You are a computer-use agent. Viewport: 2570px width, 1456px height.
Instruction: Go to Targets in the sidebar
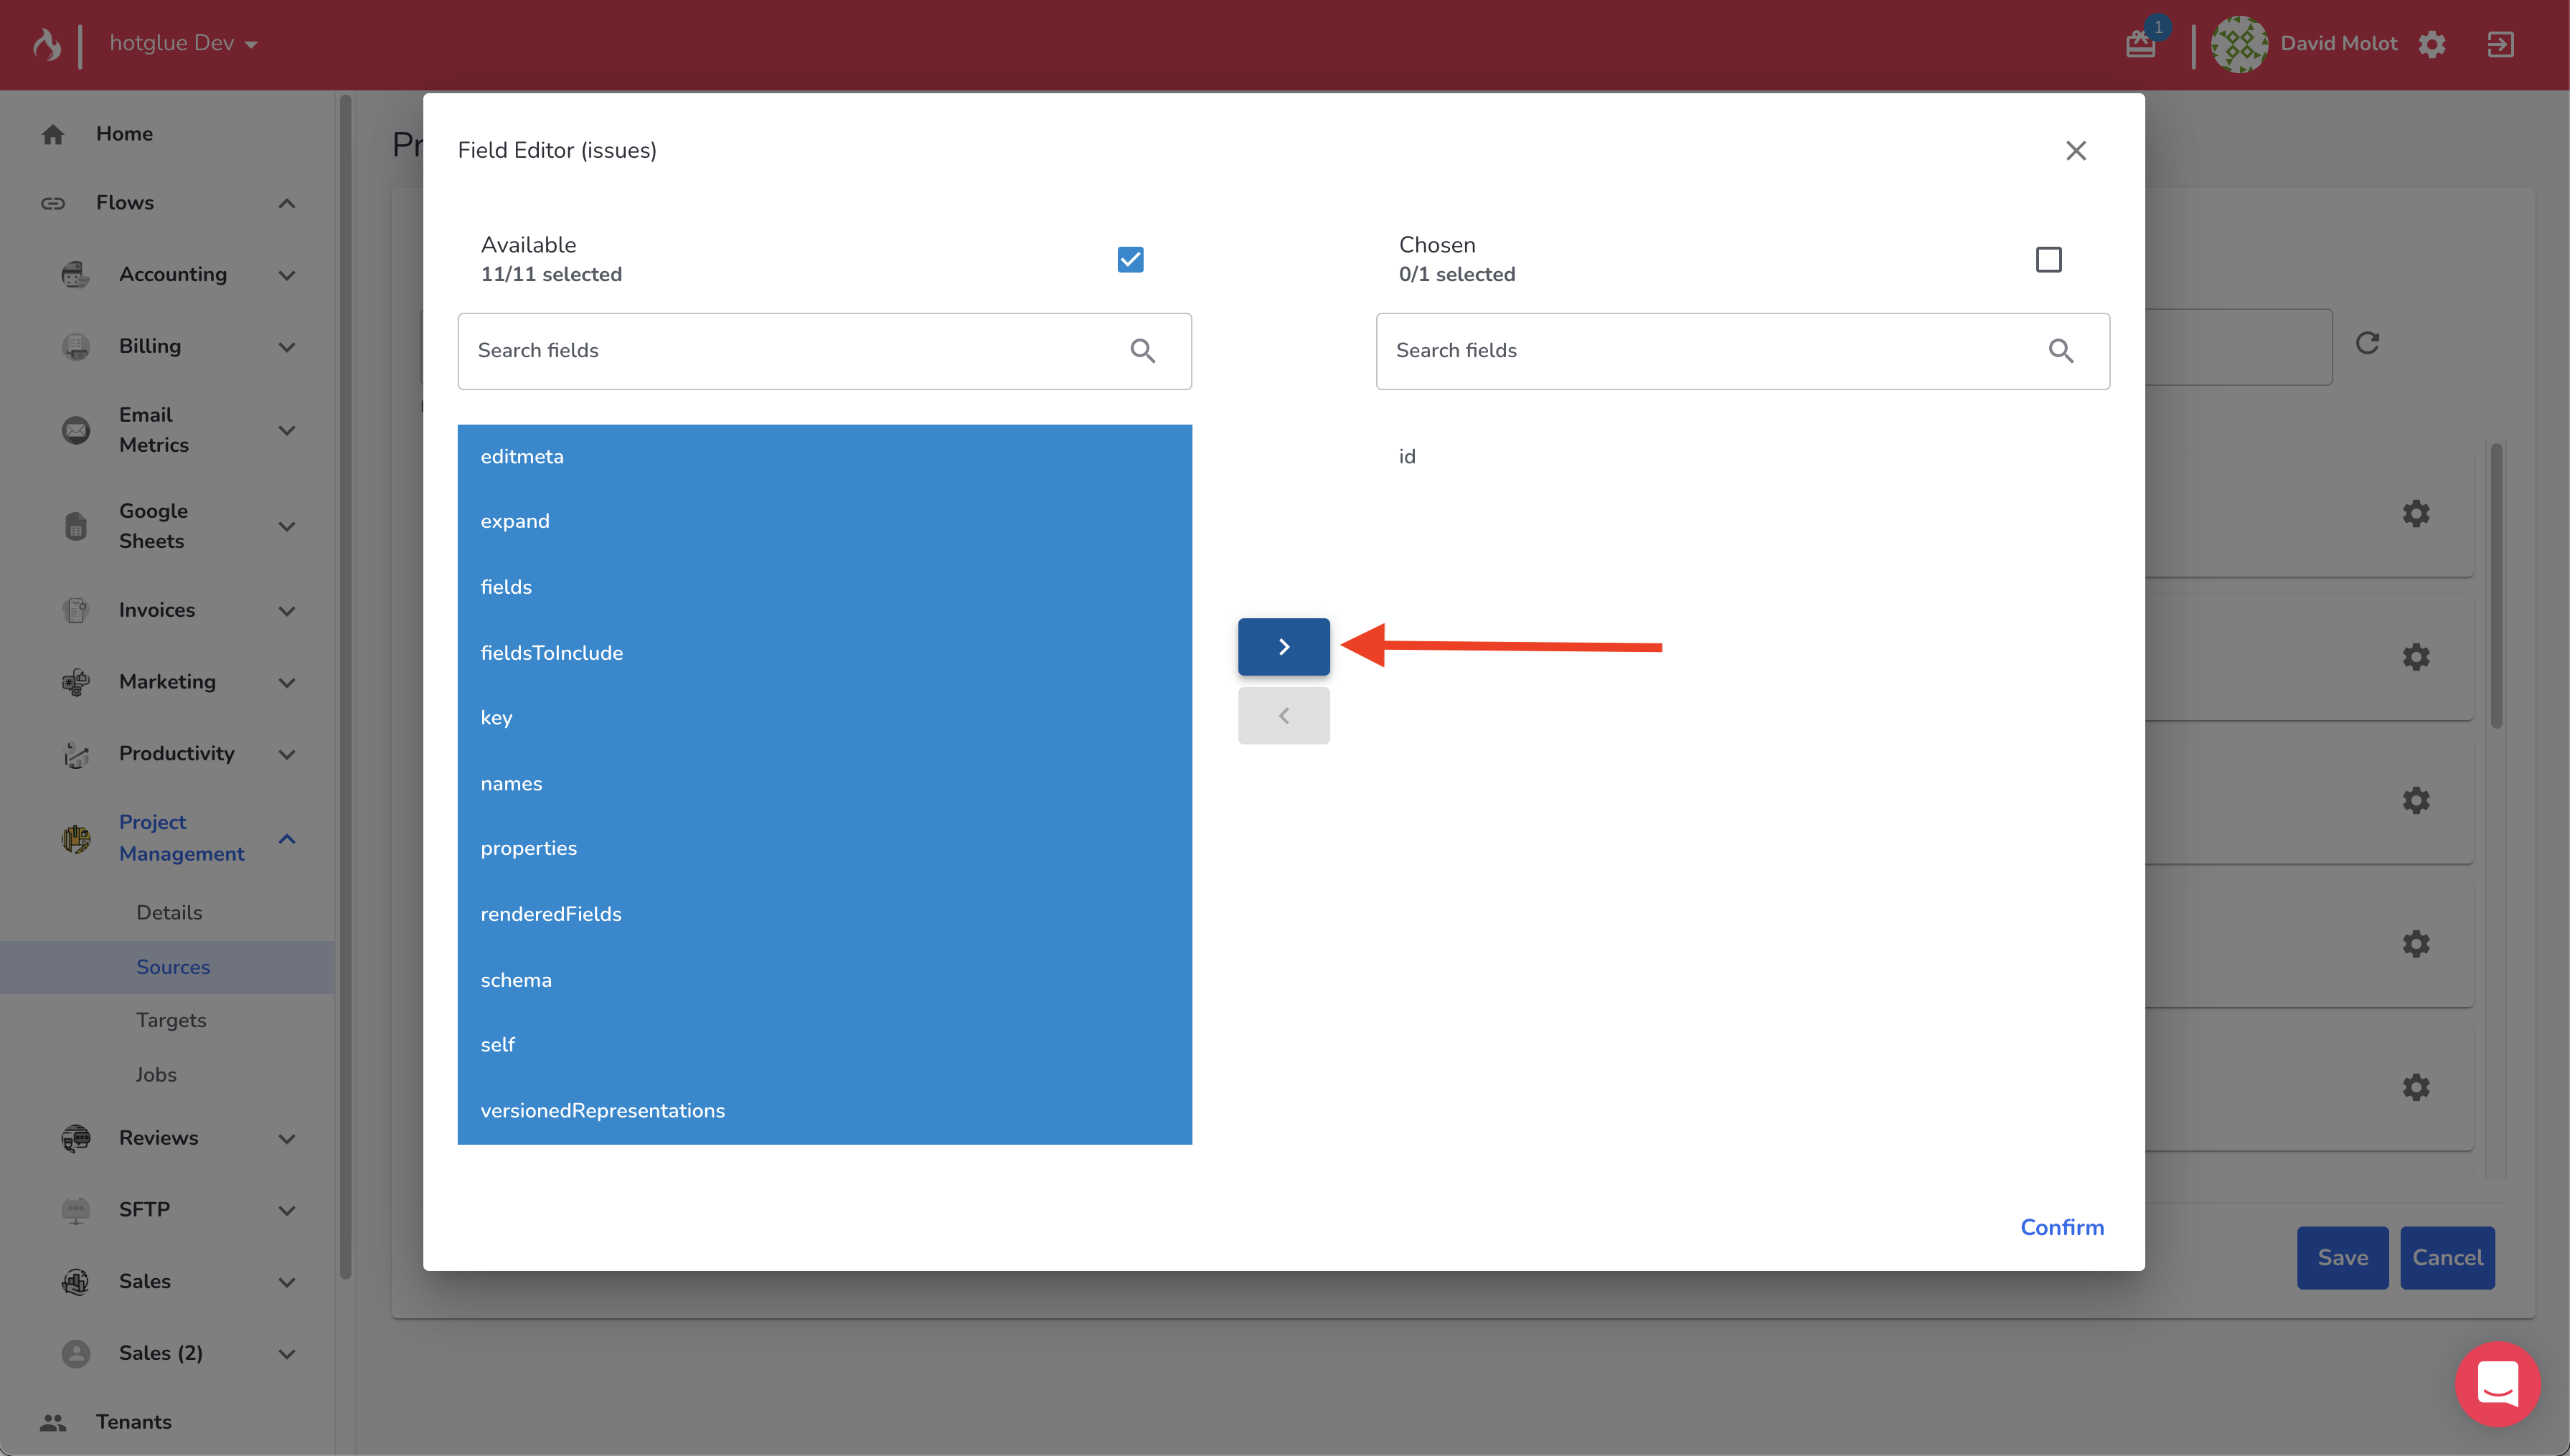(x=171, y=1020)
